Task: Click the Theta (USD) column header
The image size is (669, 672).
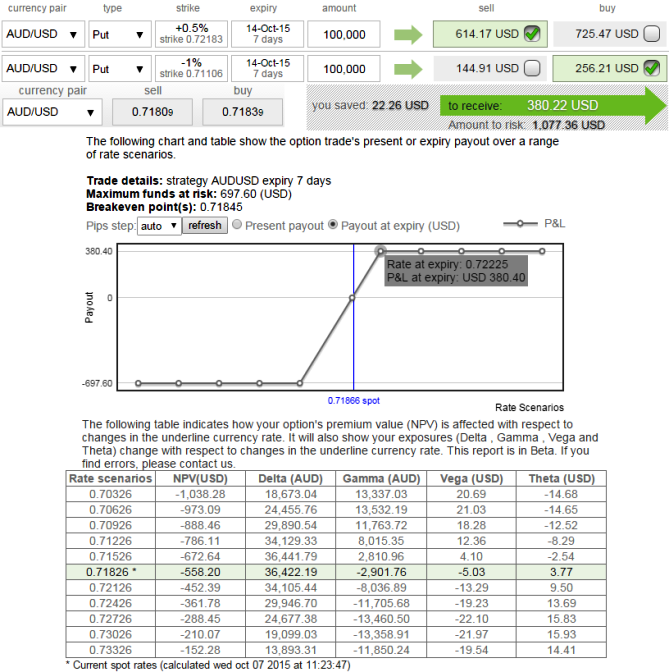Action: pos(561,478)
